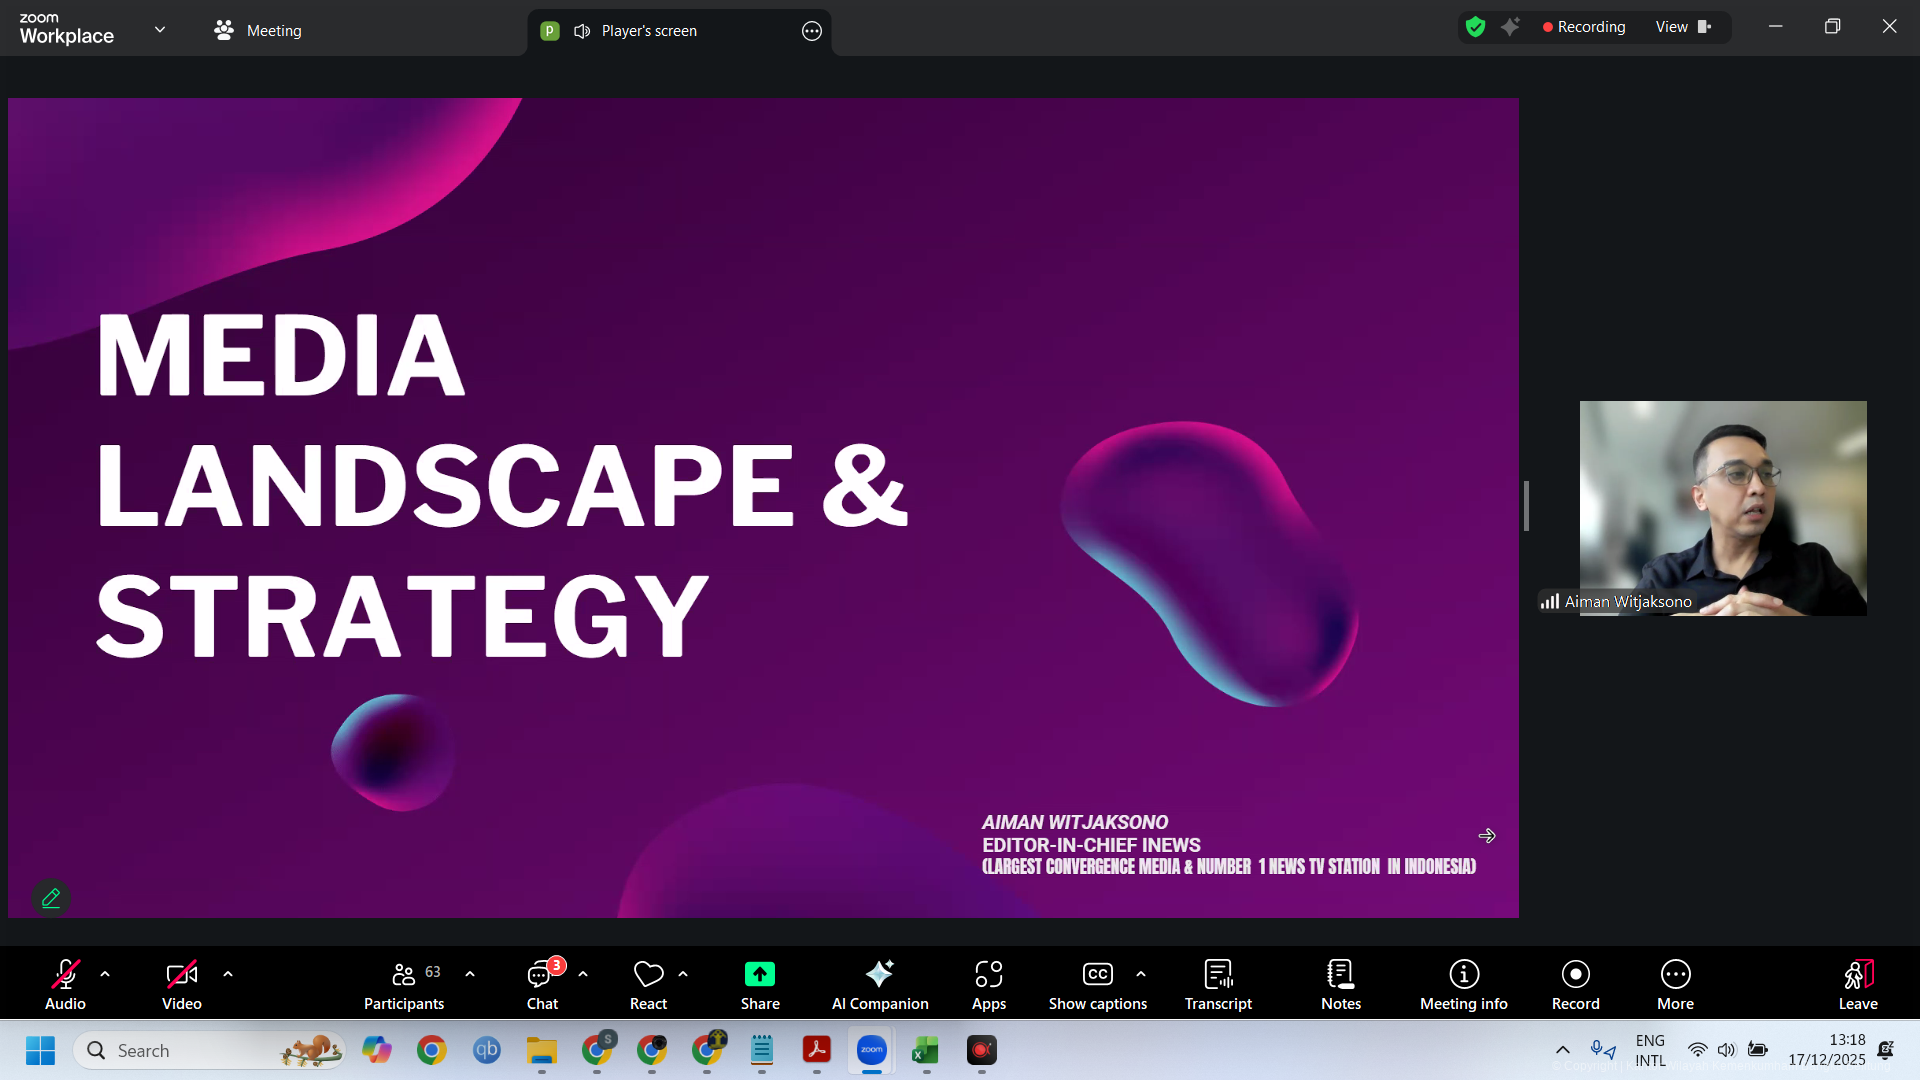Open caption language options via Show captions chevron
The width and height of the screenshot is (1920, 1080).
tap(1142, 974)
